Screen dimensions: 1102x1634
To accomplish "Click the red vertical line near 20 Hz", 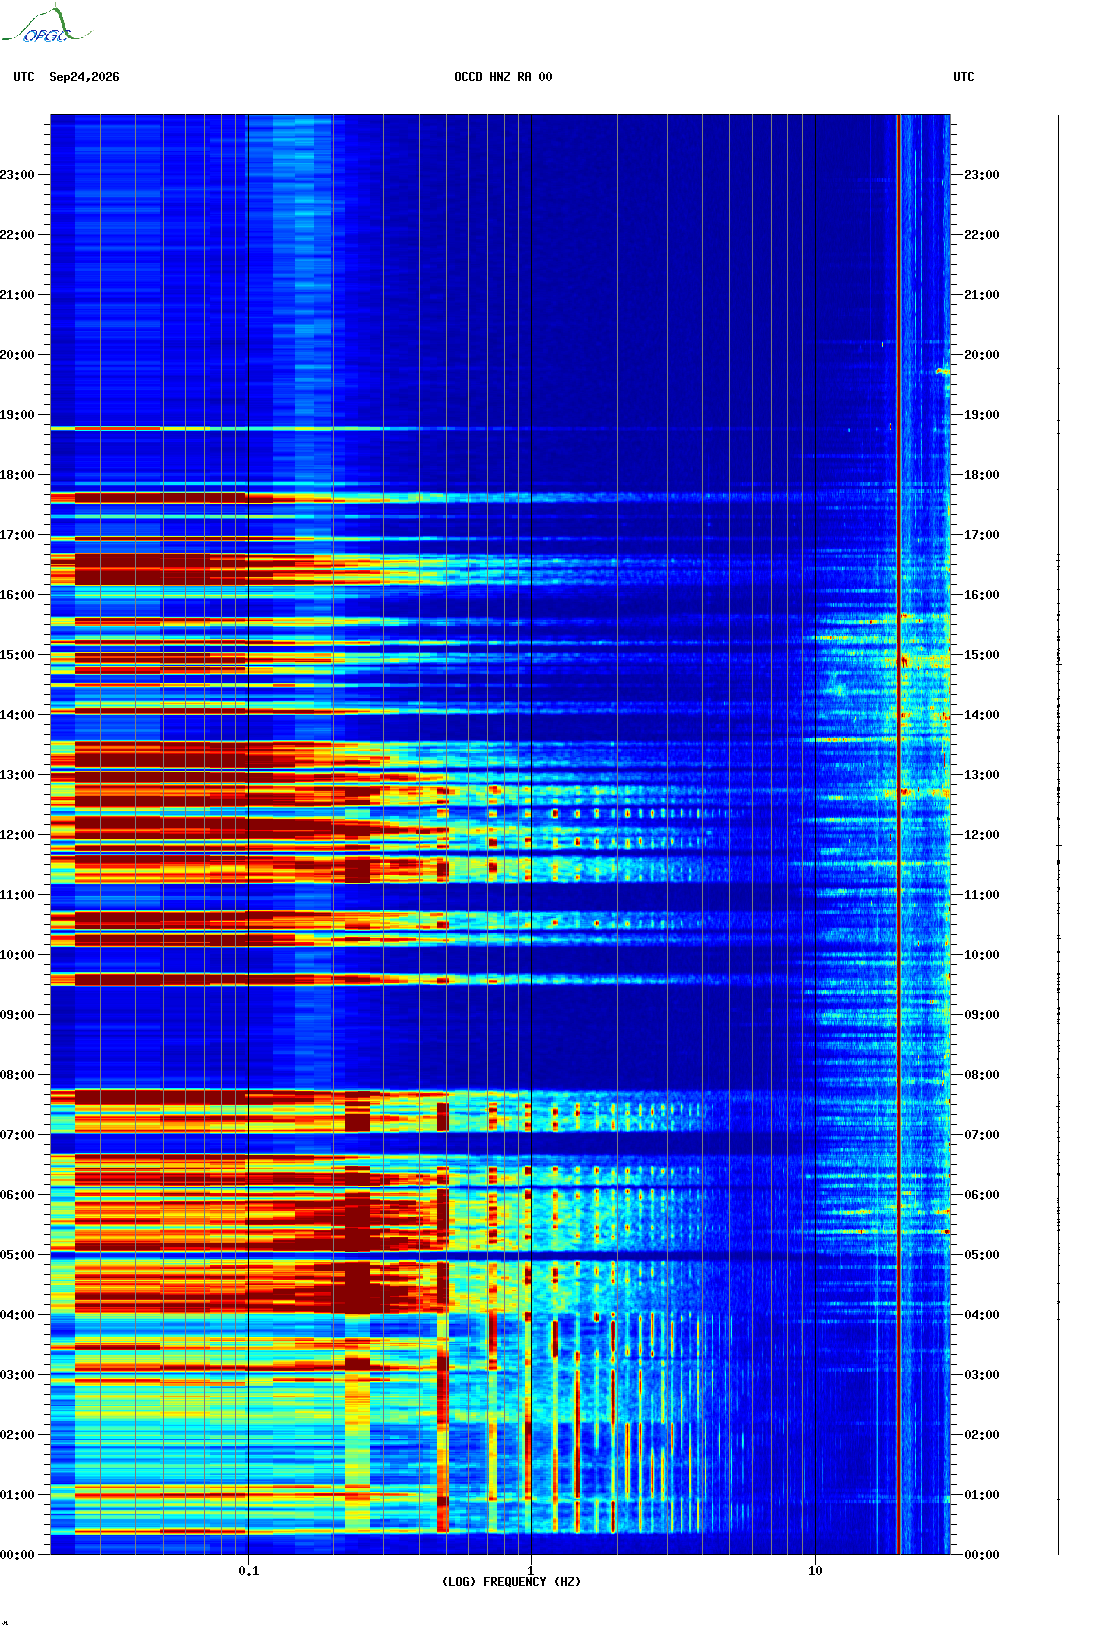I will click(x=899, y=834).
